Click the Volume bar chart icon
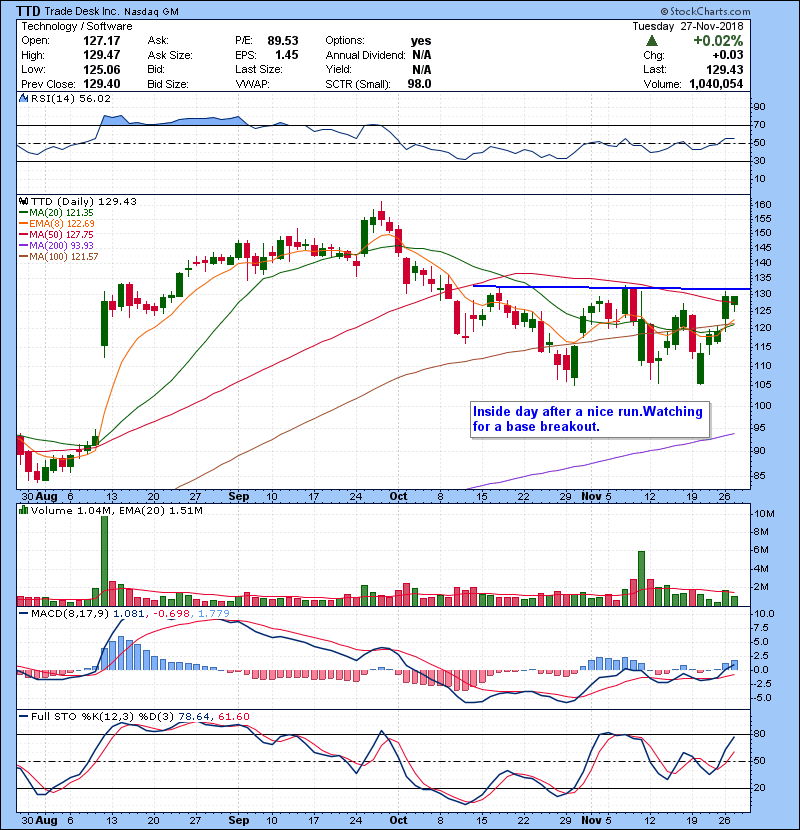Viewport: 800px width, 830px height. click(x=23, y=510)
